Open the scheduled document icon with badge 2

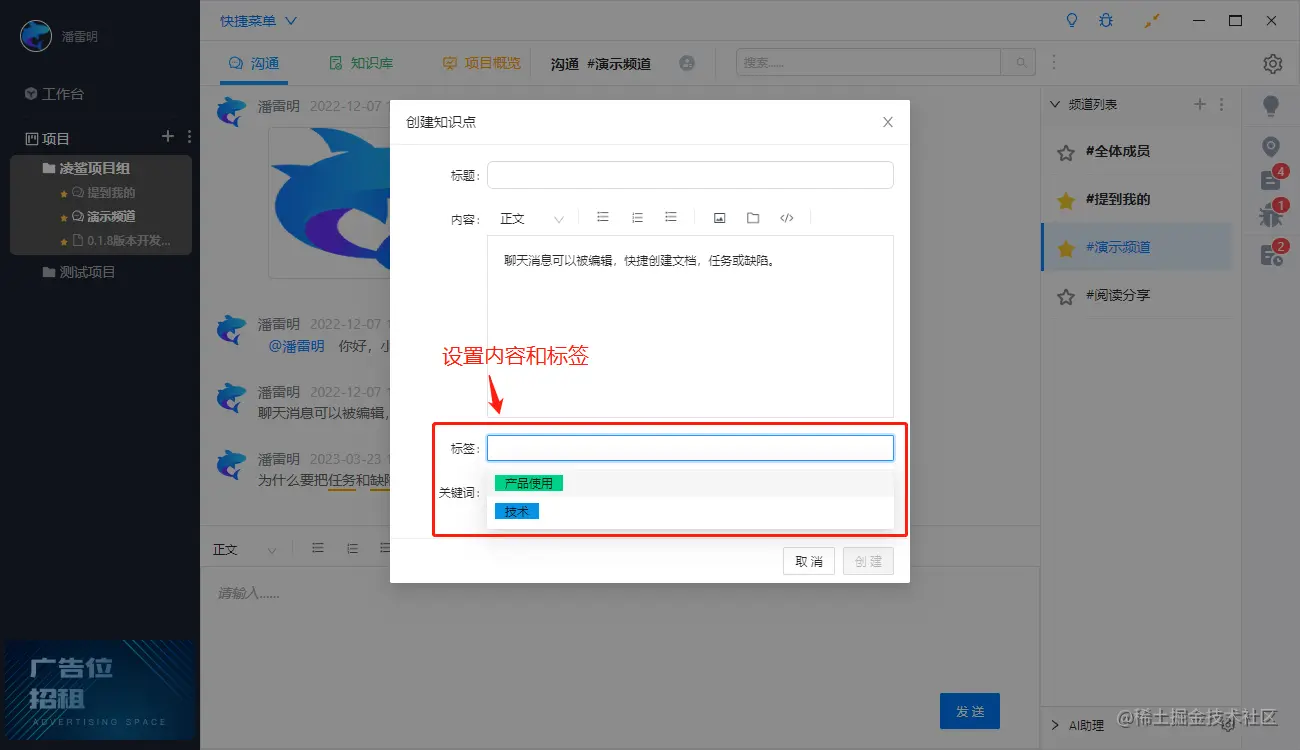point(1271,254)
